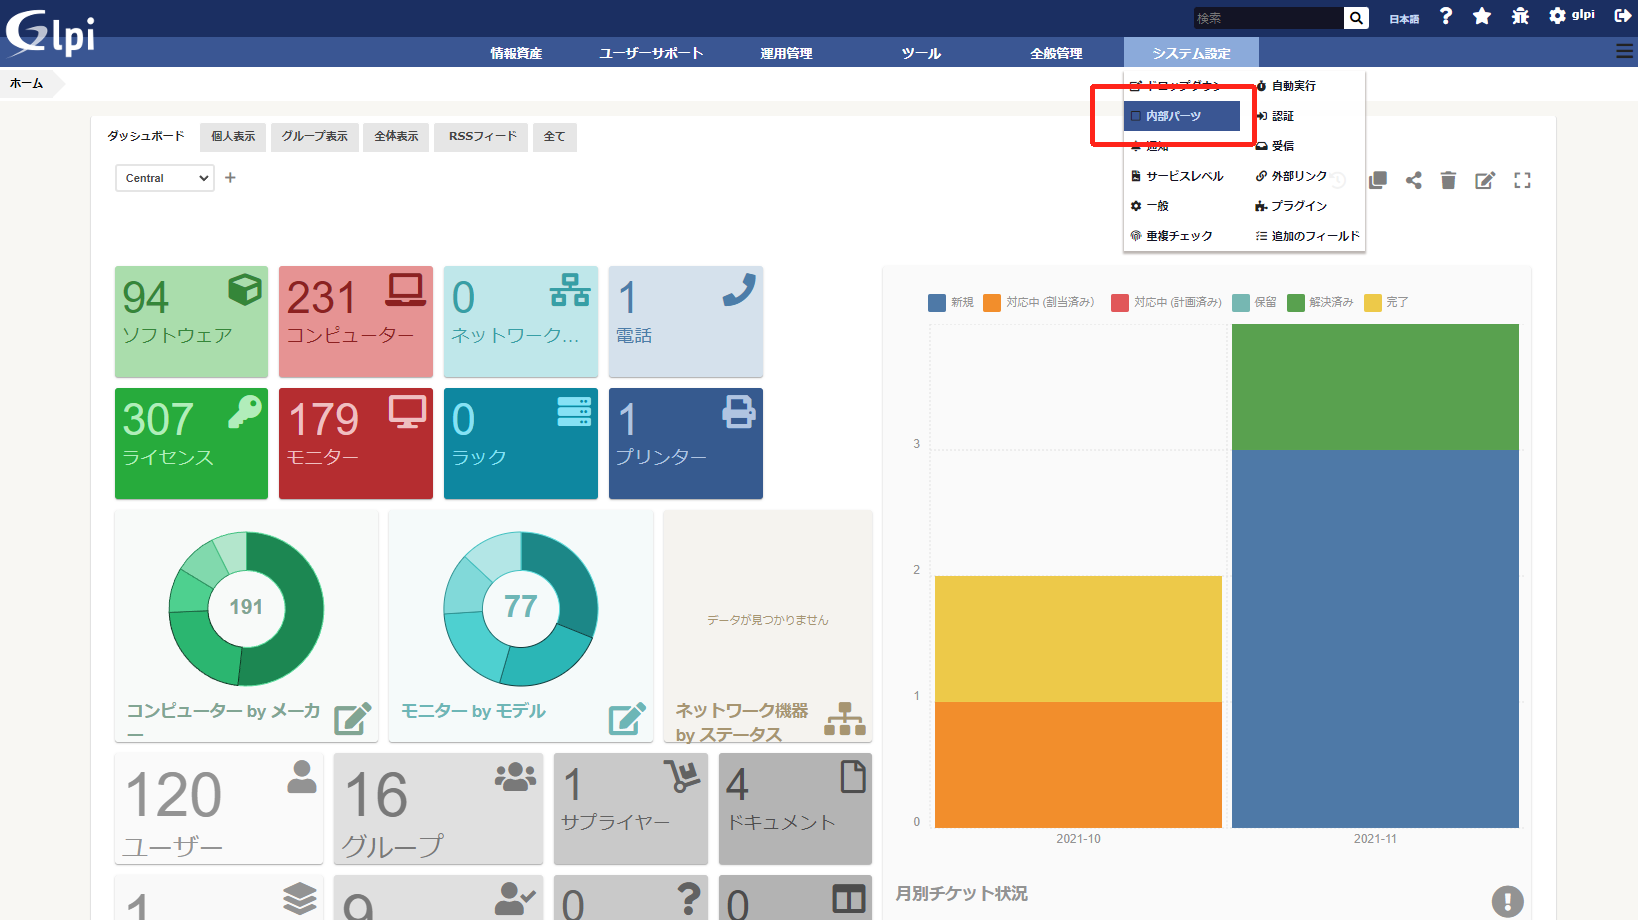Open the help question mark icon
This screenshot has width=1638, height=920.
pyautogui.click(x=1446, y=16)
